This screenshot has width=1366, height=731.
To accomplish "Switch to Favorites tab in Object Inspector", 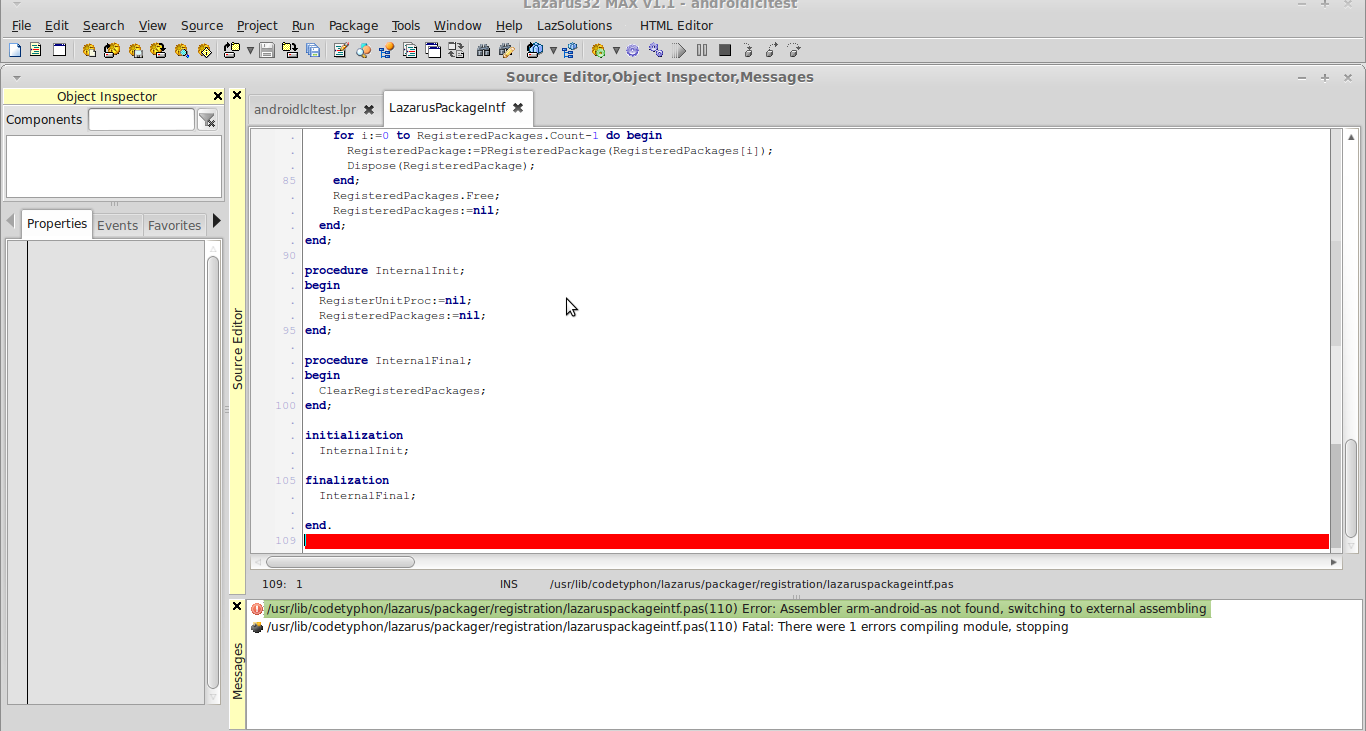I will [174, 225].
